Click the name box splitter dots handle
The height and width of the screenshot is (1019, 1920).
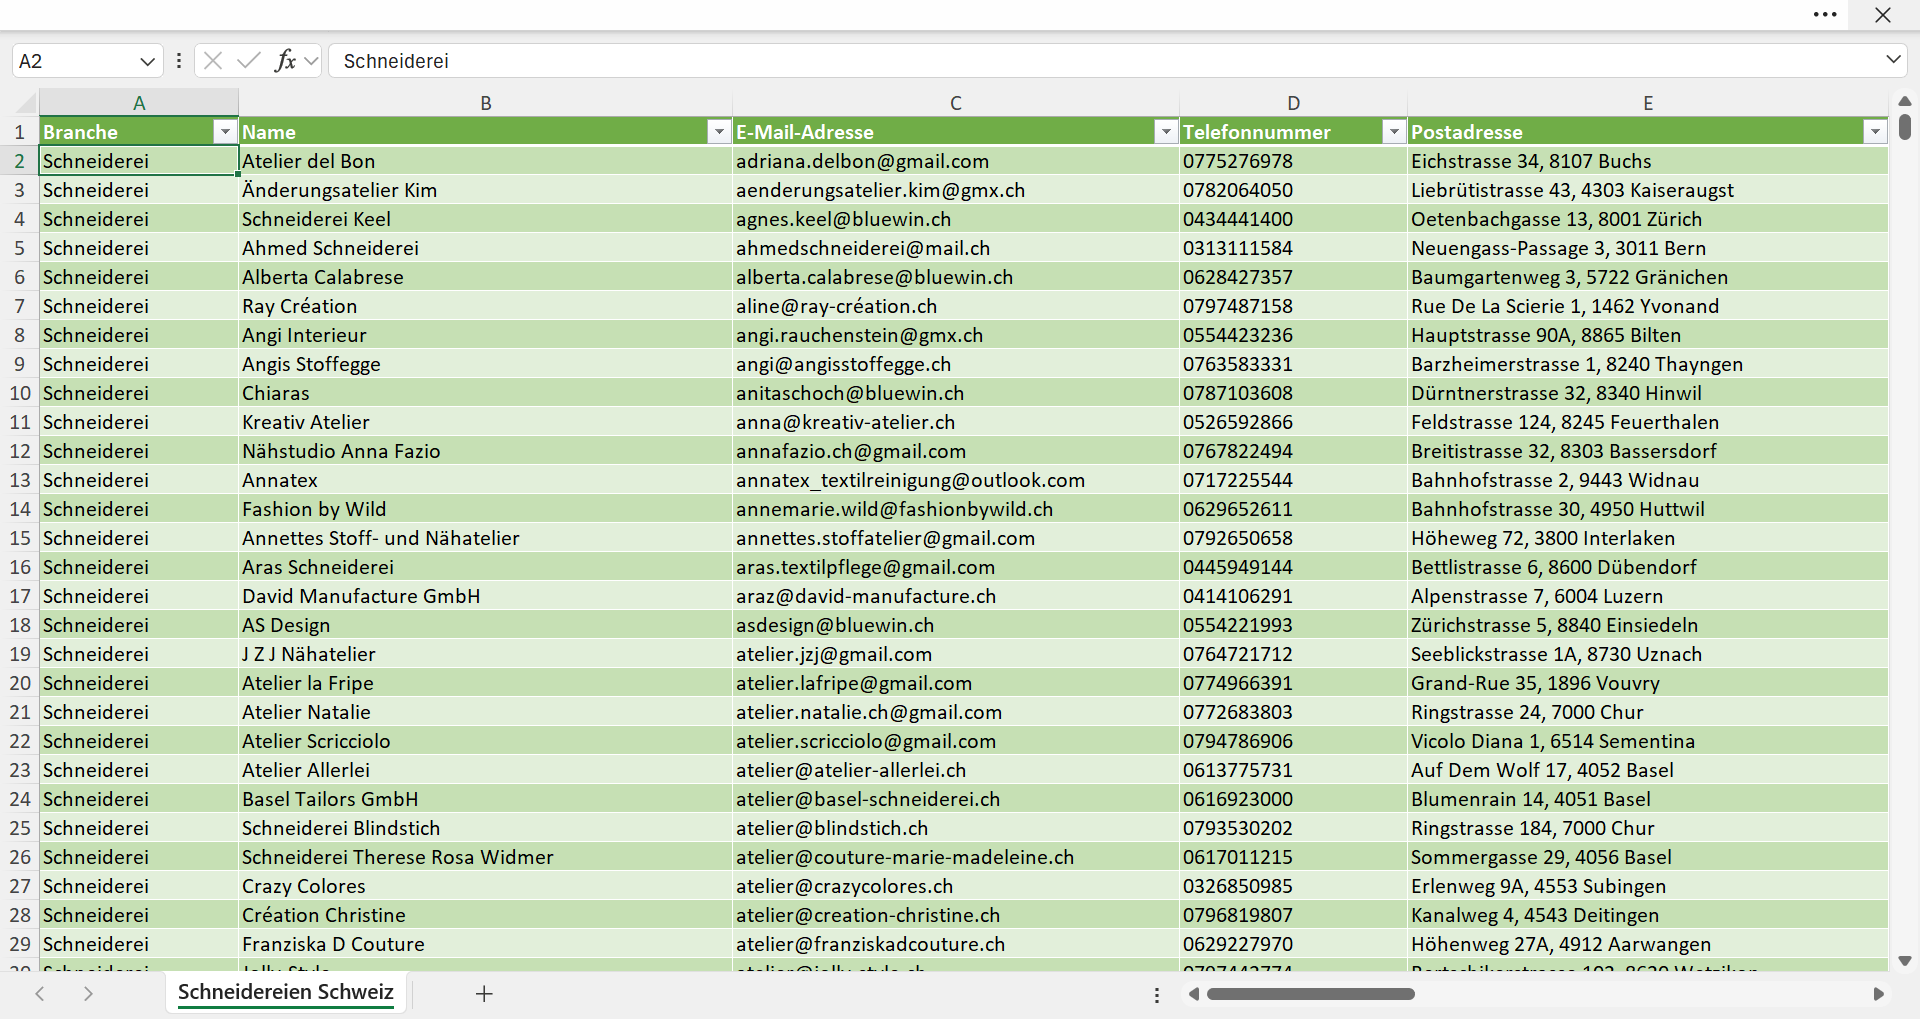click(x=178, y=61)
